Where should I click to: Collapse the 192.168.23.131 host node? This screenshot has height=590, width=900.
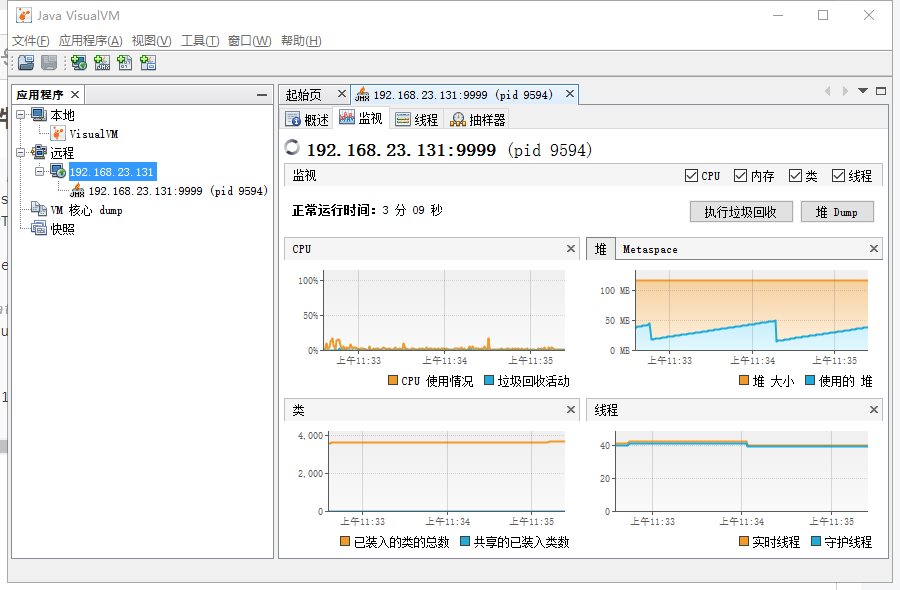pos(40,171)
